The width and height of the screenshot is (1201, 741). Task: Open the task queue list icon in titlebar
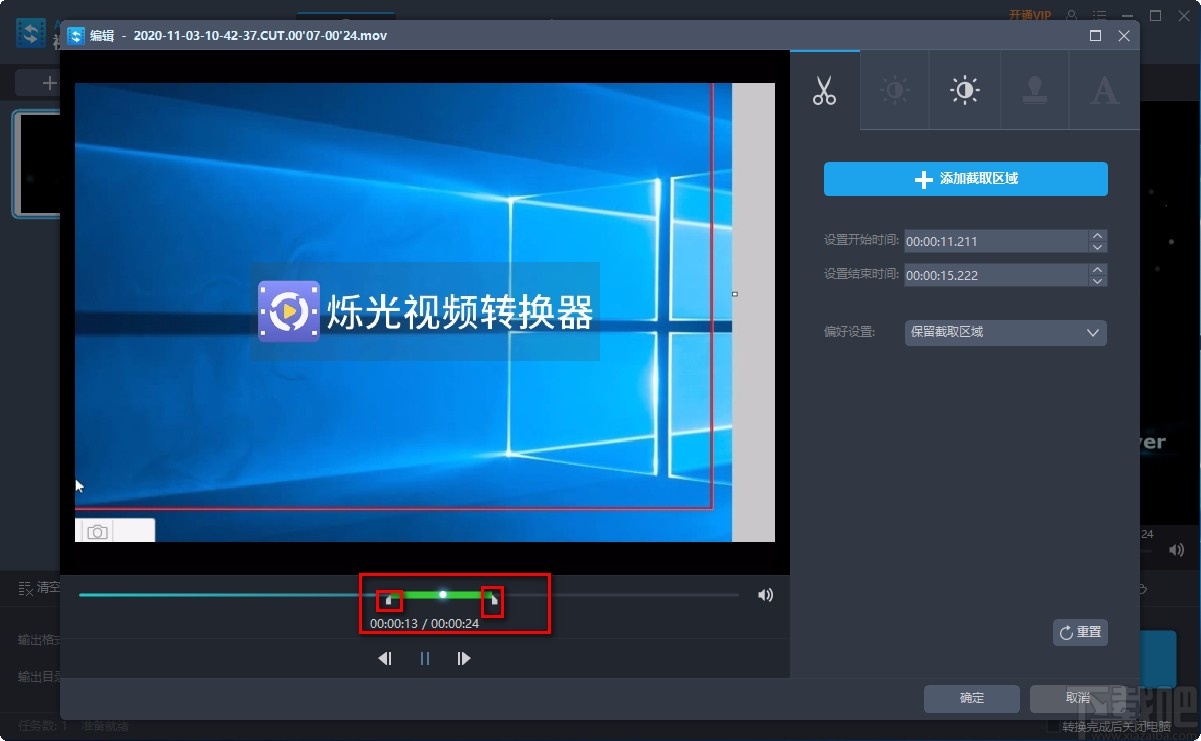coord(1097,15)
